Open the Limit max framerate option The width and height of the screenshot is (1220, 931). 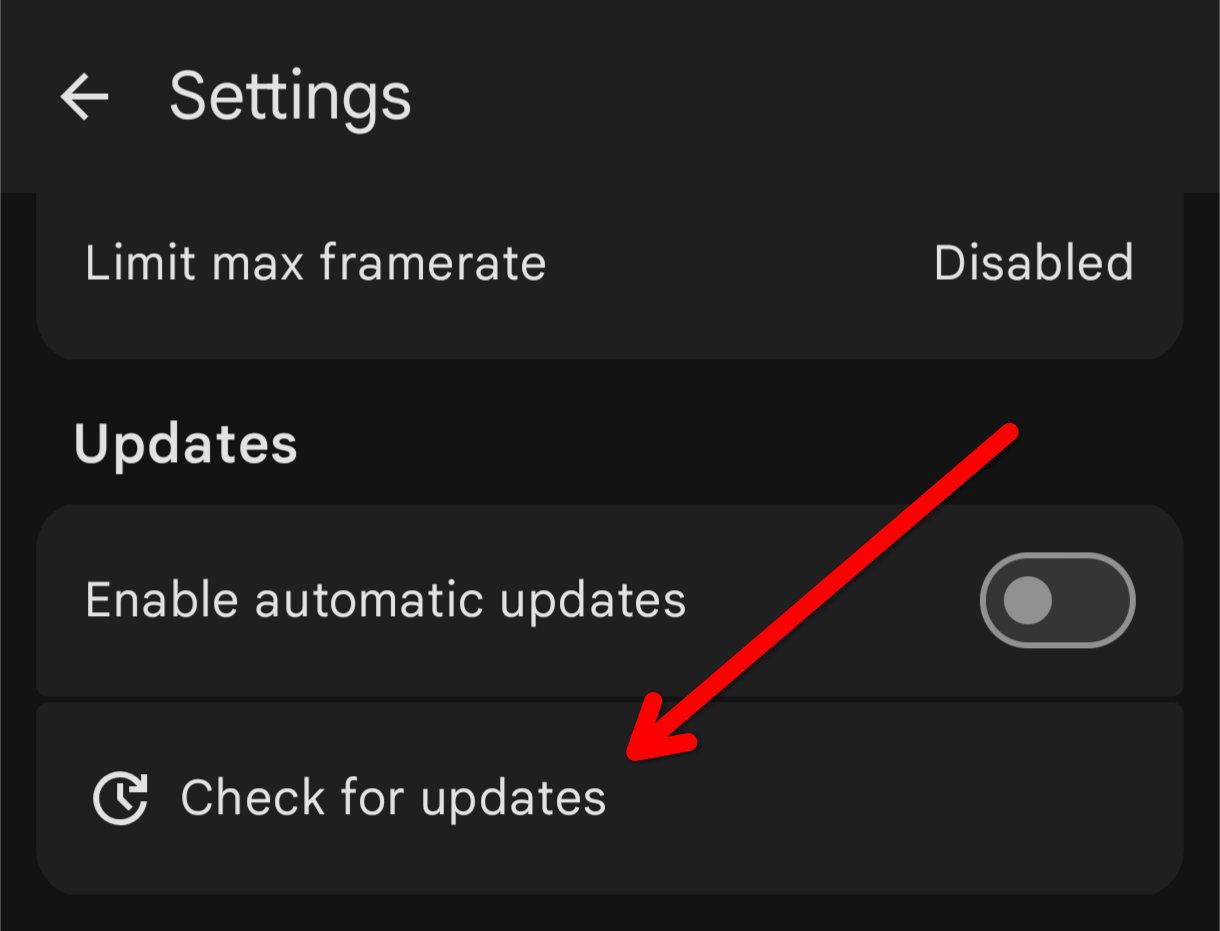(x=610, y=263)
